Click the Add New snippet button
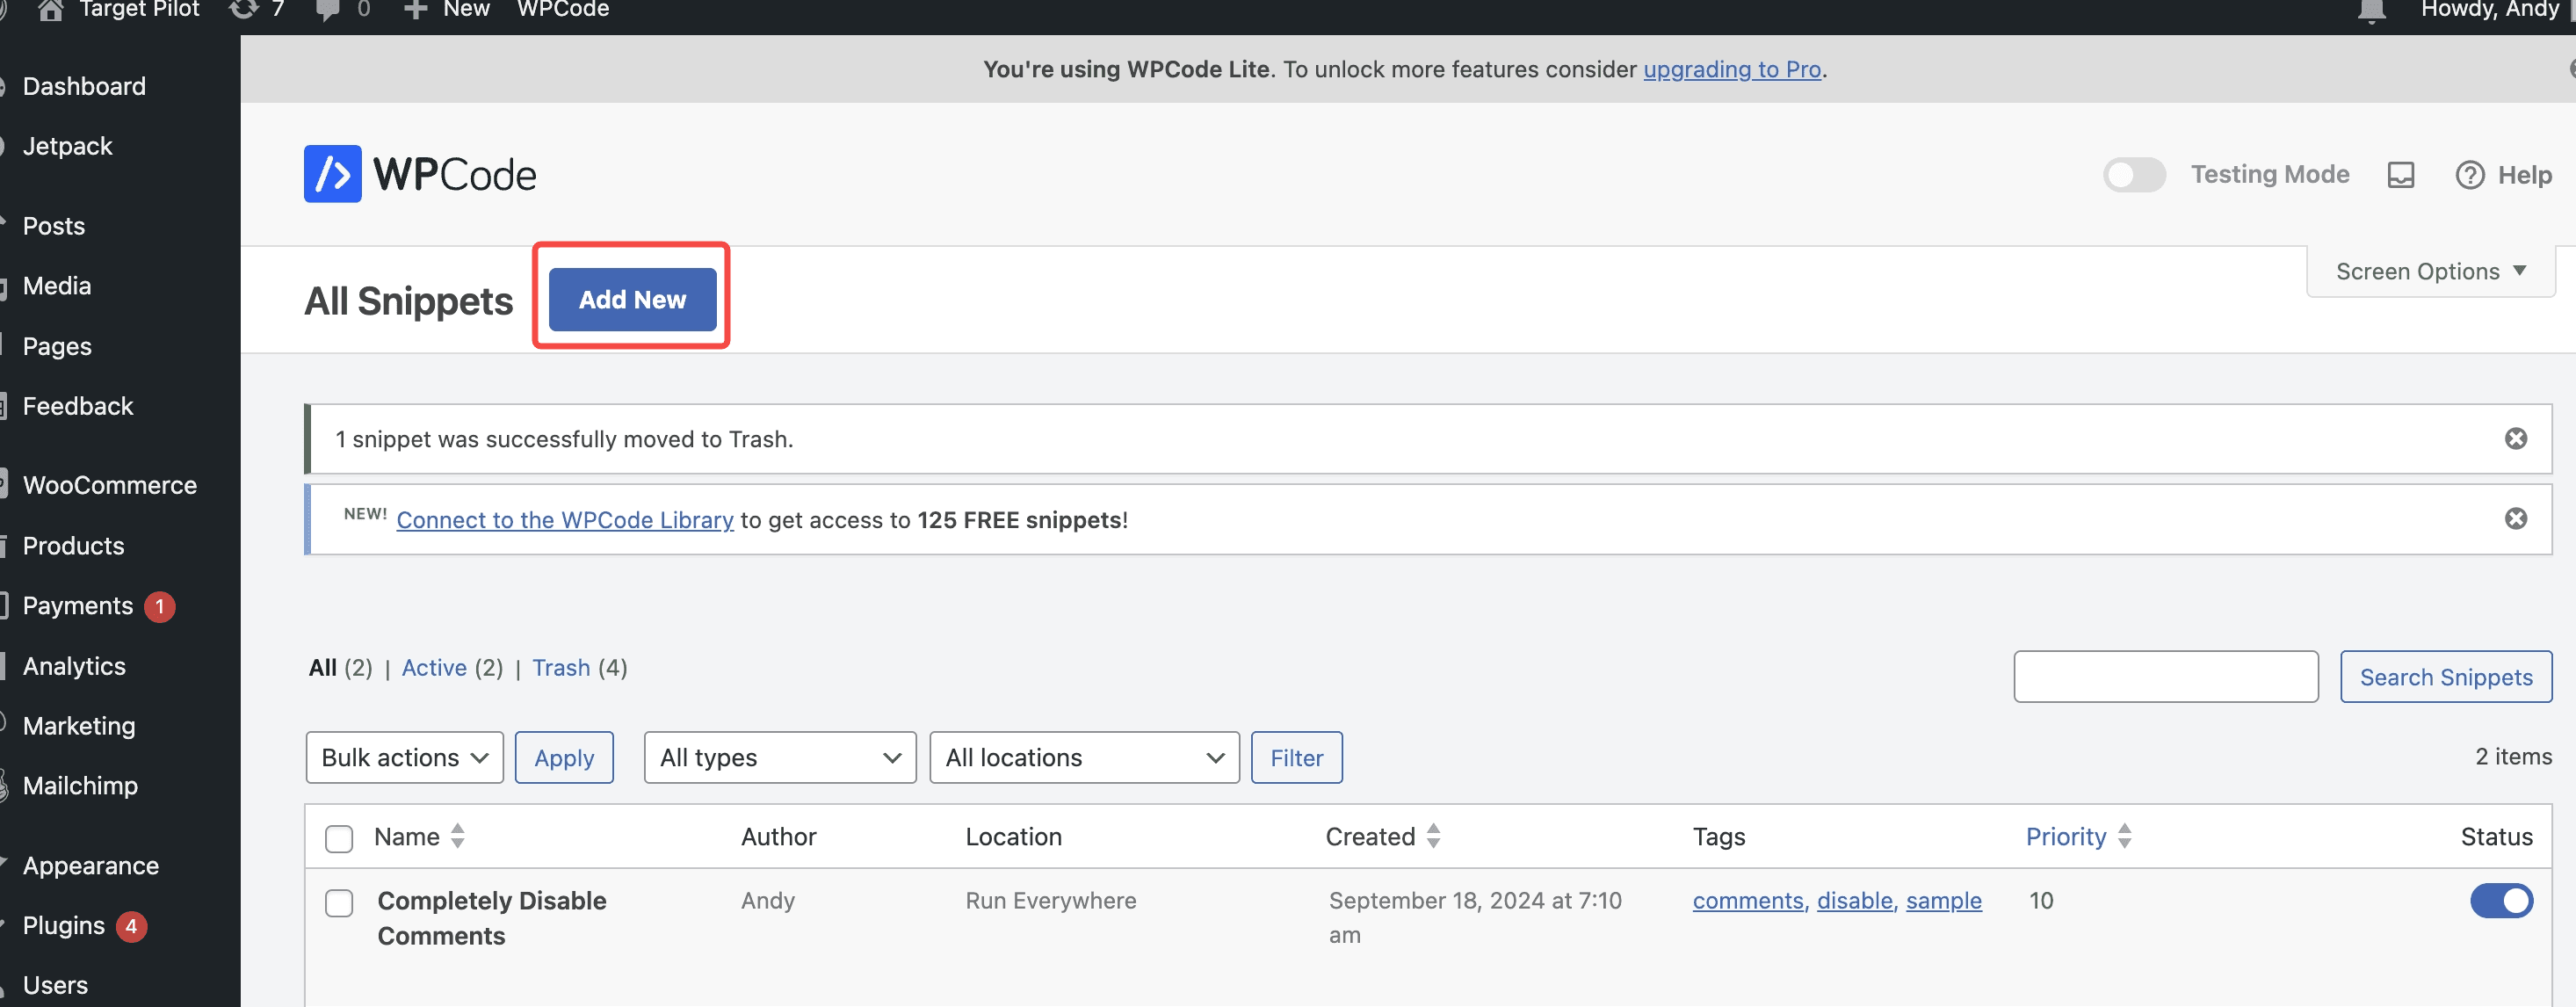Image resolution: width=2576 pixels, height=1007 pixels. (x=631, y=298)
